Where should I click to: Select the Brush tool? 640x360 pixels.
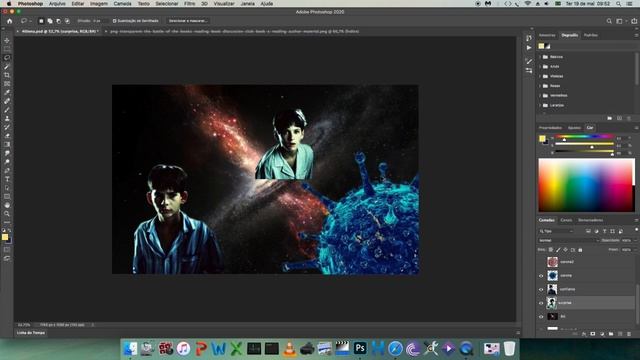click(7, 109)
